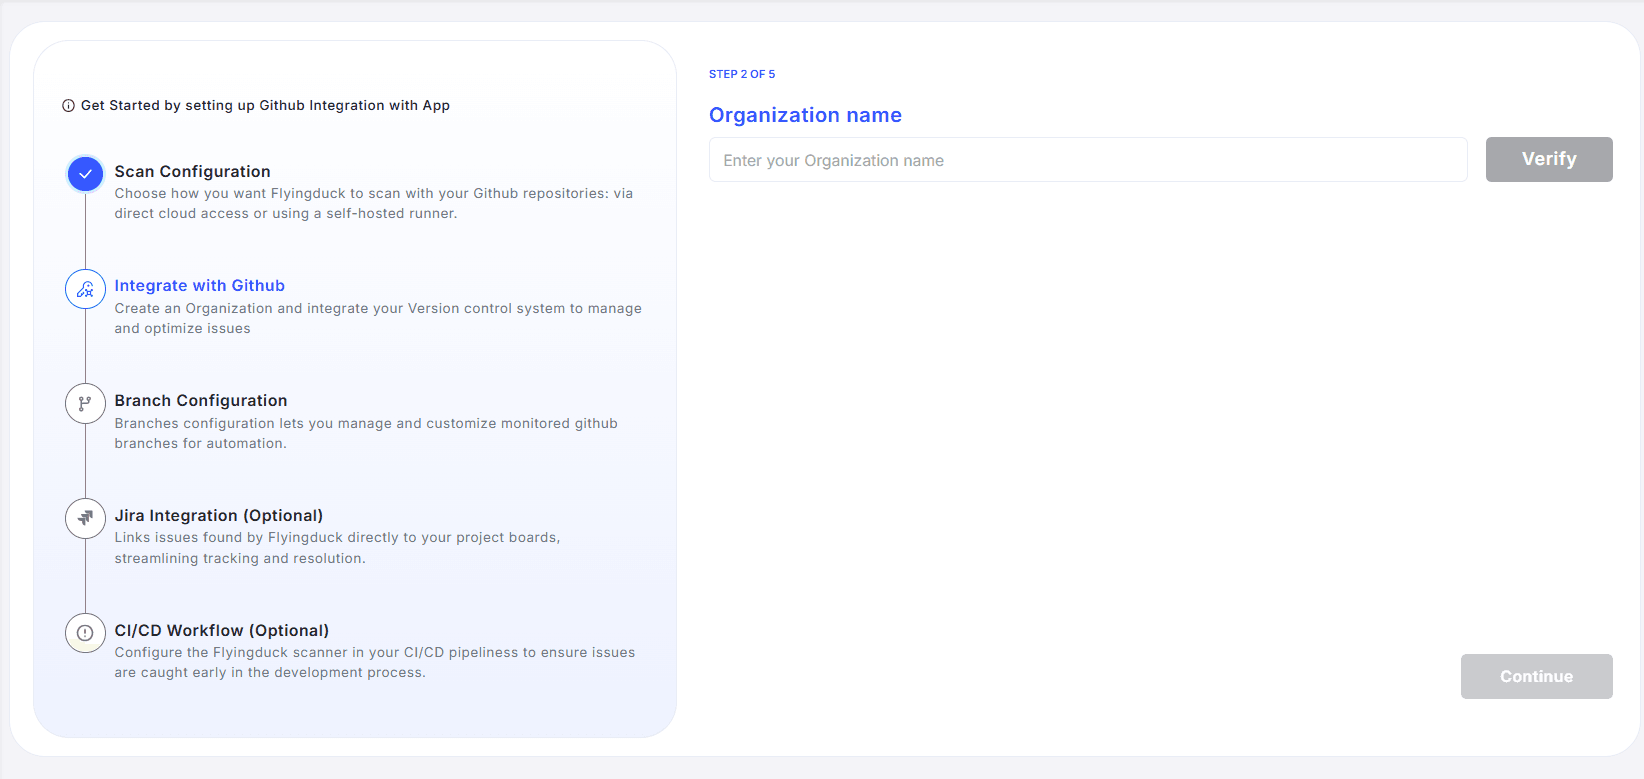Click the info icon beside Get Started

[68, 106]
